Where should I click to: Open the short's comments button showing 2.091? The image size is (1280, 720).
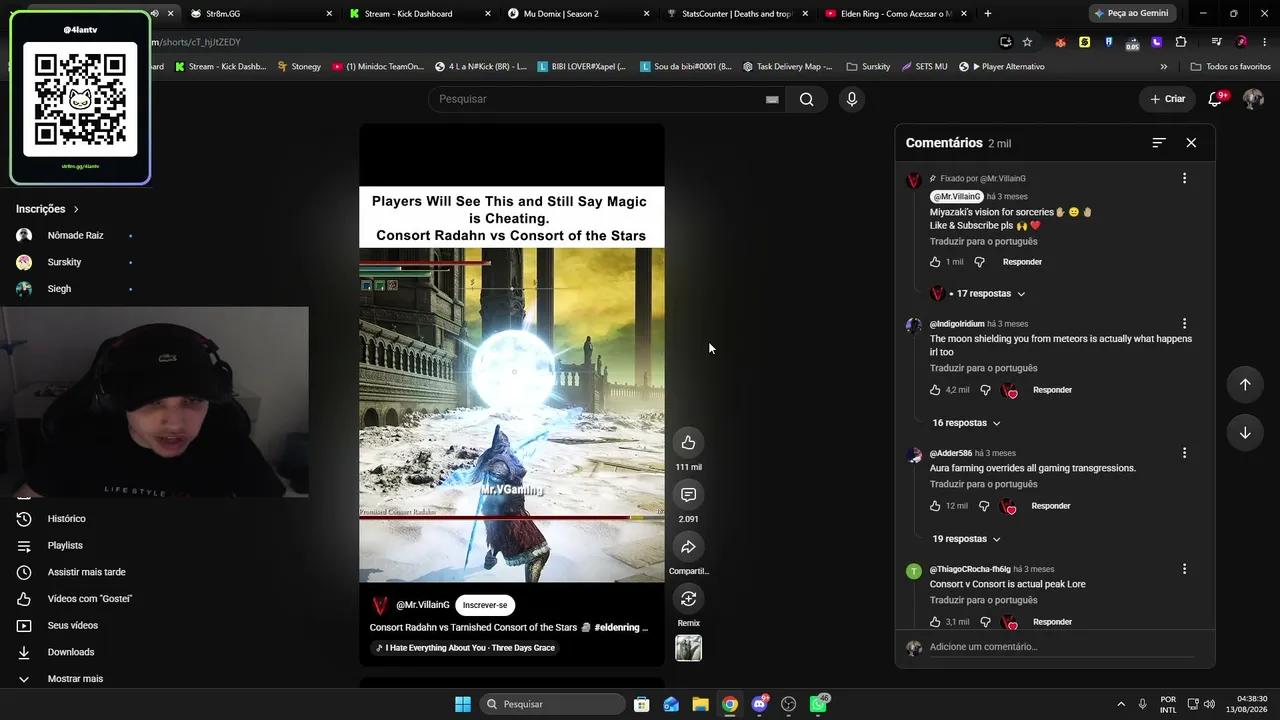click(688, 495)
